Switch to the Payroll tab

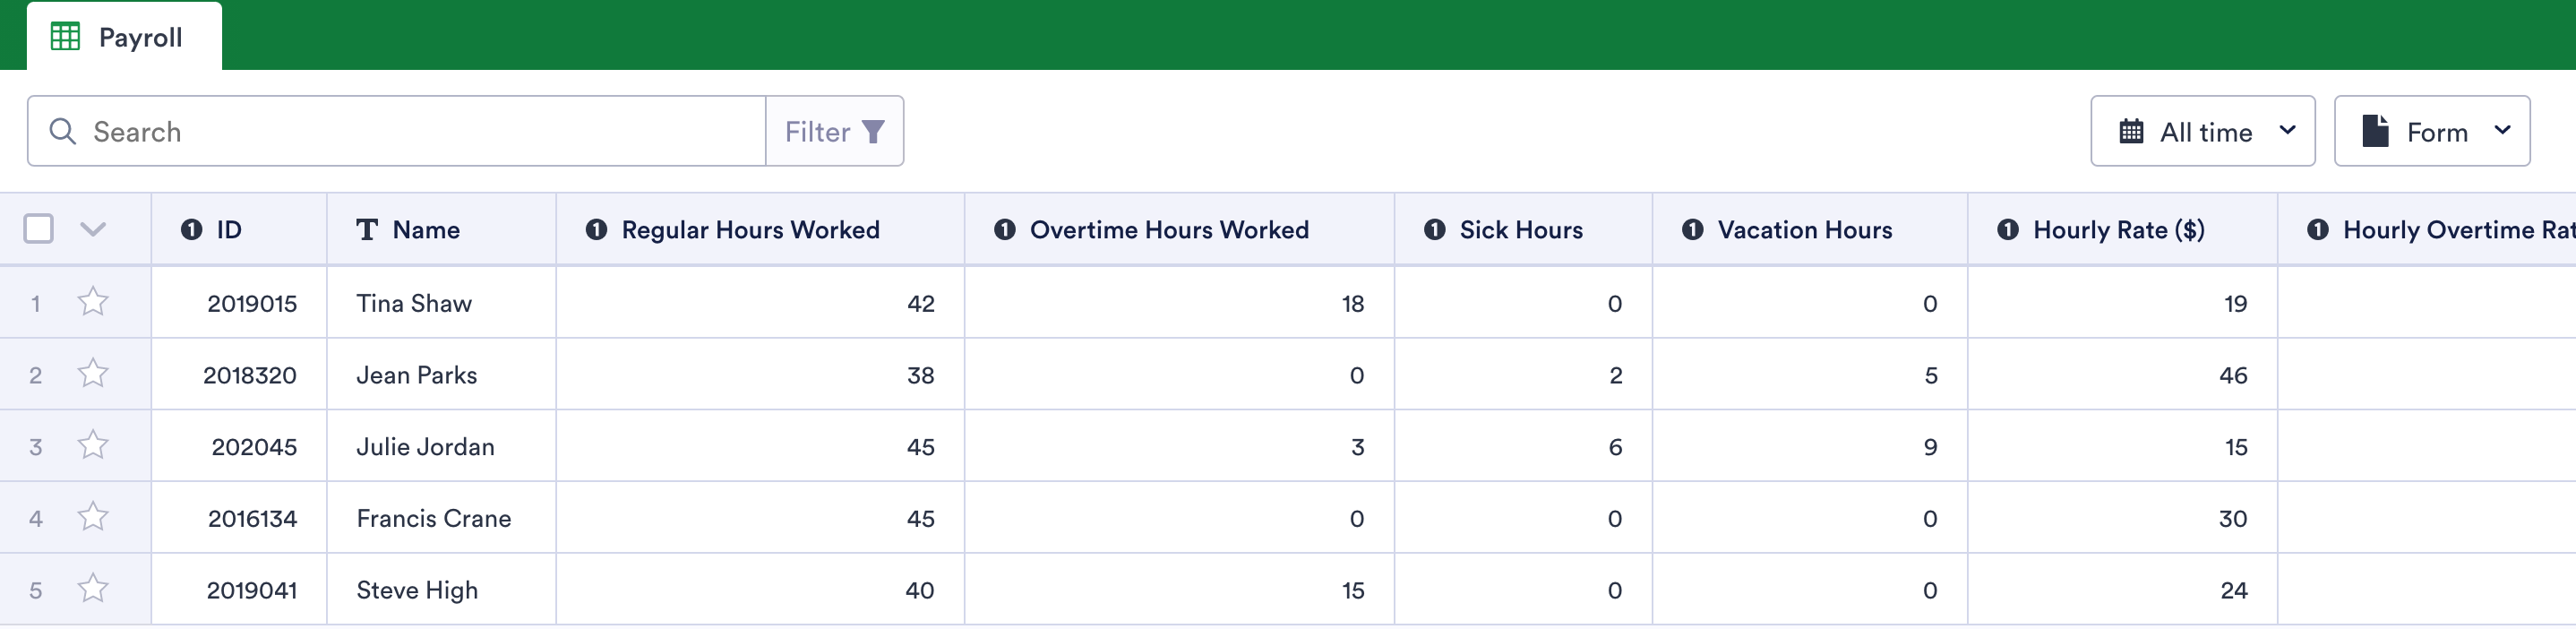coord(125,37)
